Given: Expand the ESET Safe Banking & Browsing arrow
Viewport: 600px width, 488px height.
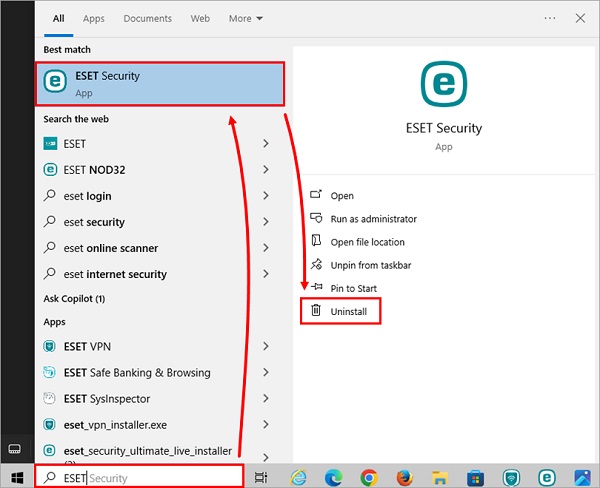Looking at the screenshot, I should (266, 372).
